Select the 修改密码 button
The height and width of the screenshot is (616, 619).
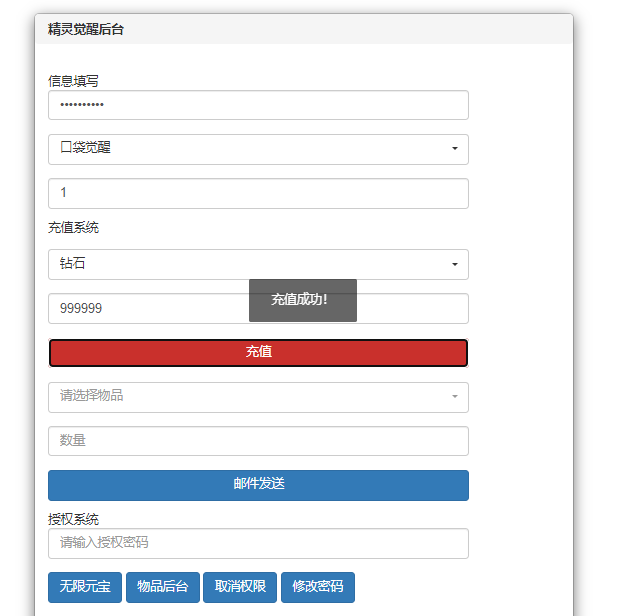(x=318, y=587)
